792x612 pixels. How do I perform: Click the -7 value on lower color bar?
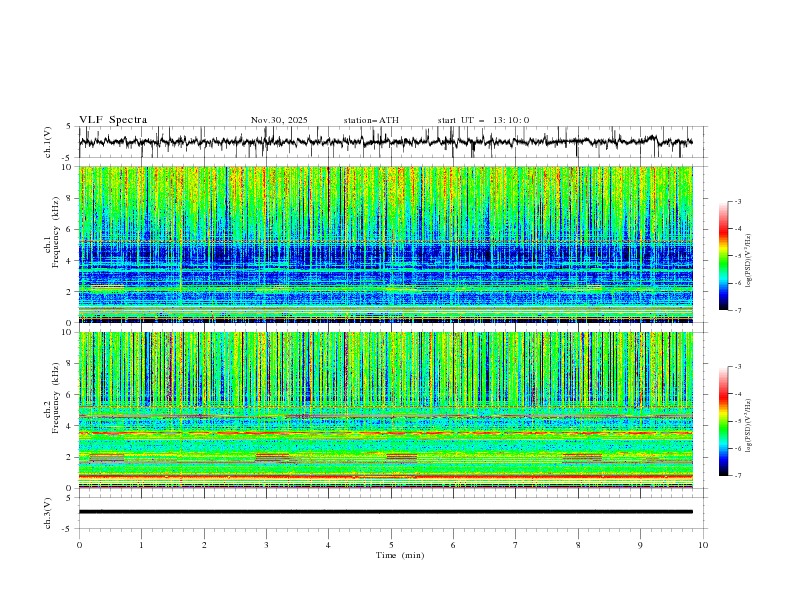point(737,476)
